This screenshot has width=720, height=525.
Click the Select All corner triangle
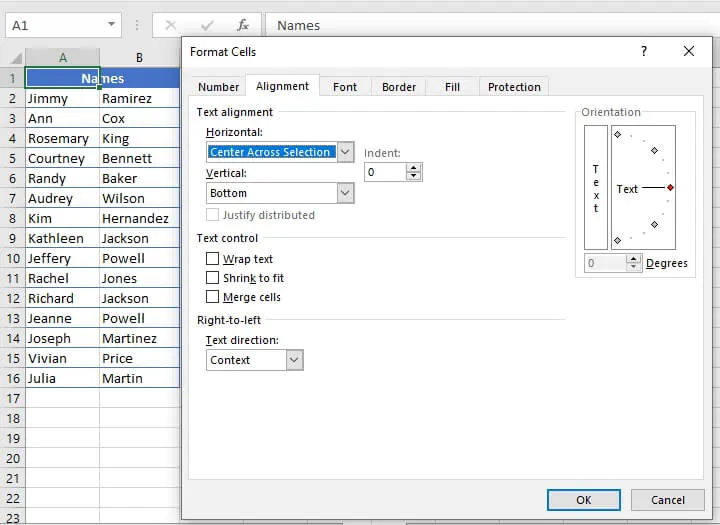[16, 58]
